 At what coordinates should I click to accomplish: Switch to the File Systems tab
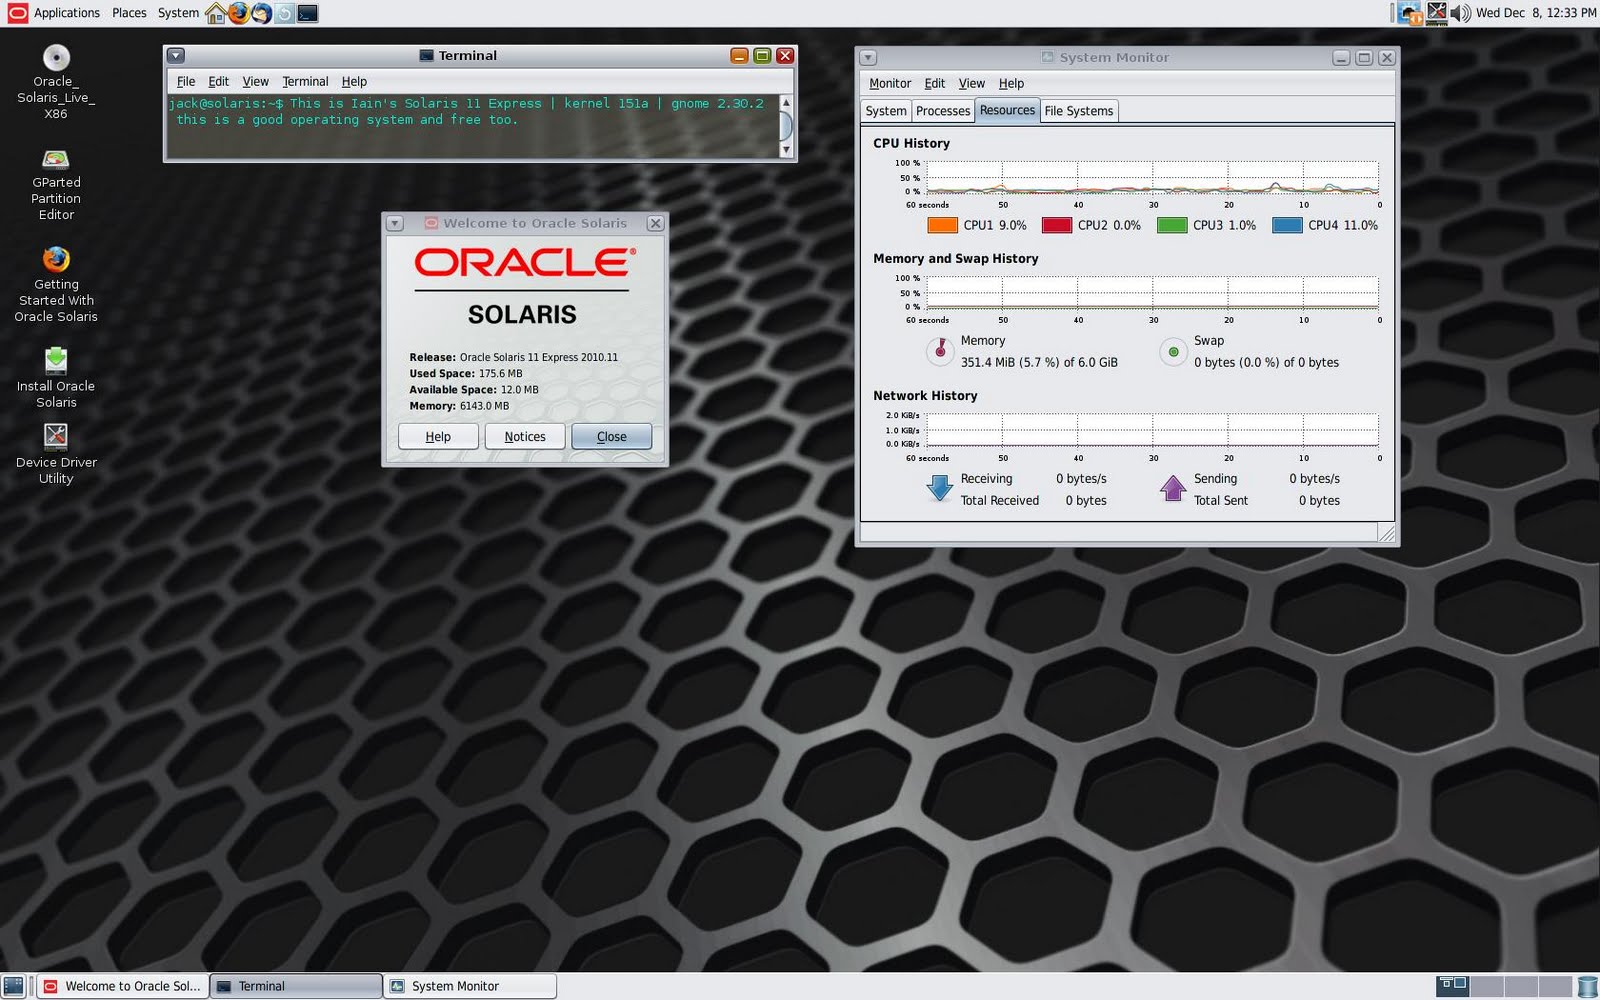[1079, 111]
